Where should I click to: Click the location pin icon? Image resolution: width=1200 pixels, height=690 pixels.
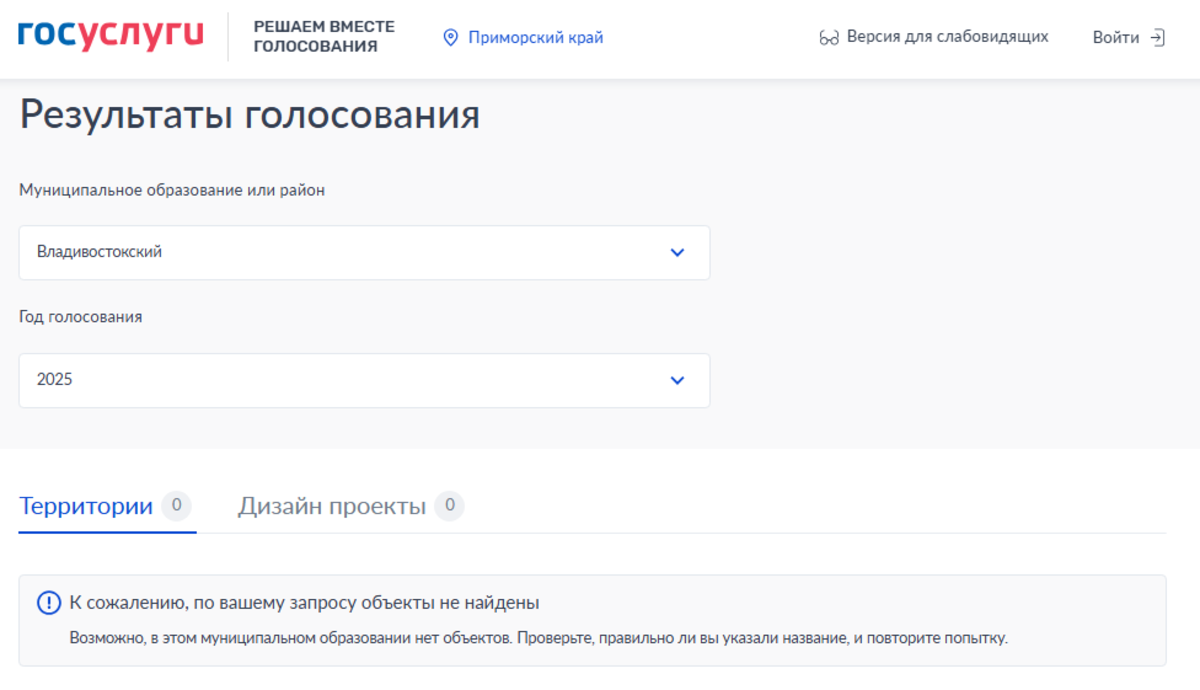coord(450,38)
